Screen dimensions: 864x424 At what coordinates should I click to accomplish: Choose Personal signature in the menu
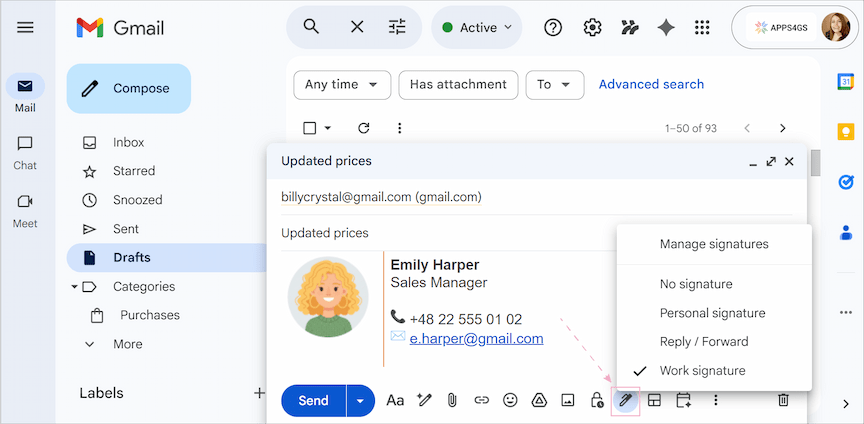(714, 313)
